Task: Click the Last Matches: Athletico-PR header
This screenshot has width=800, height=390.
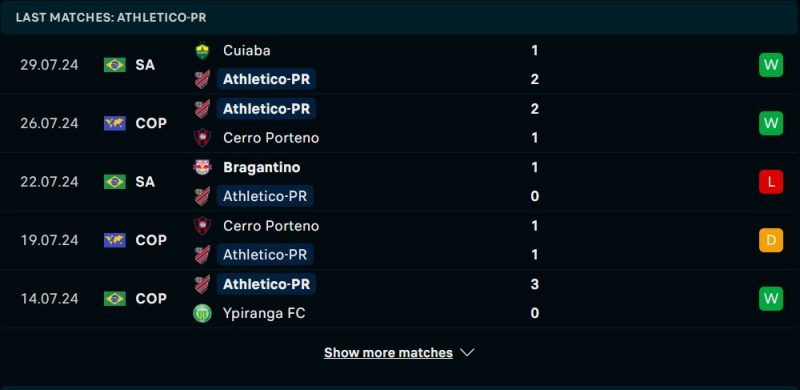Action: 111,17
